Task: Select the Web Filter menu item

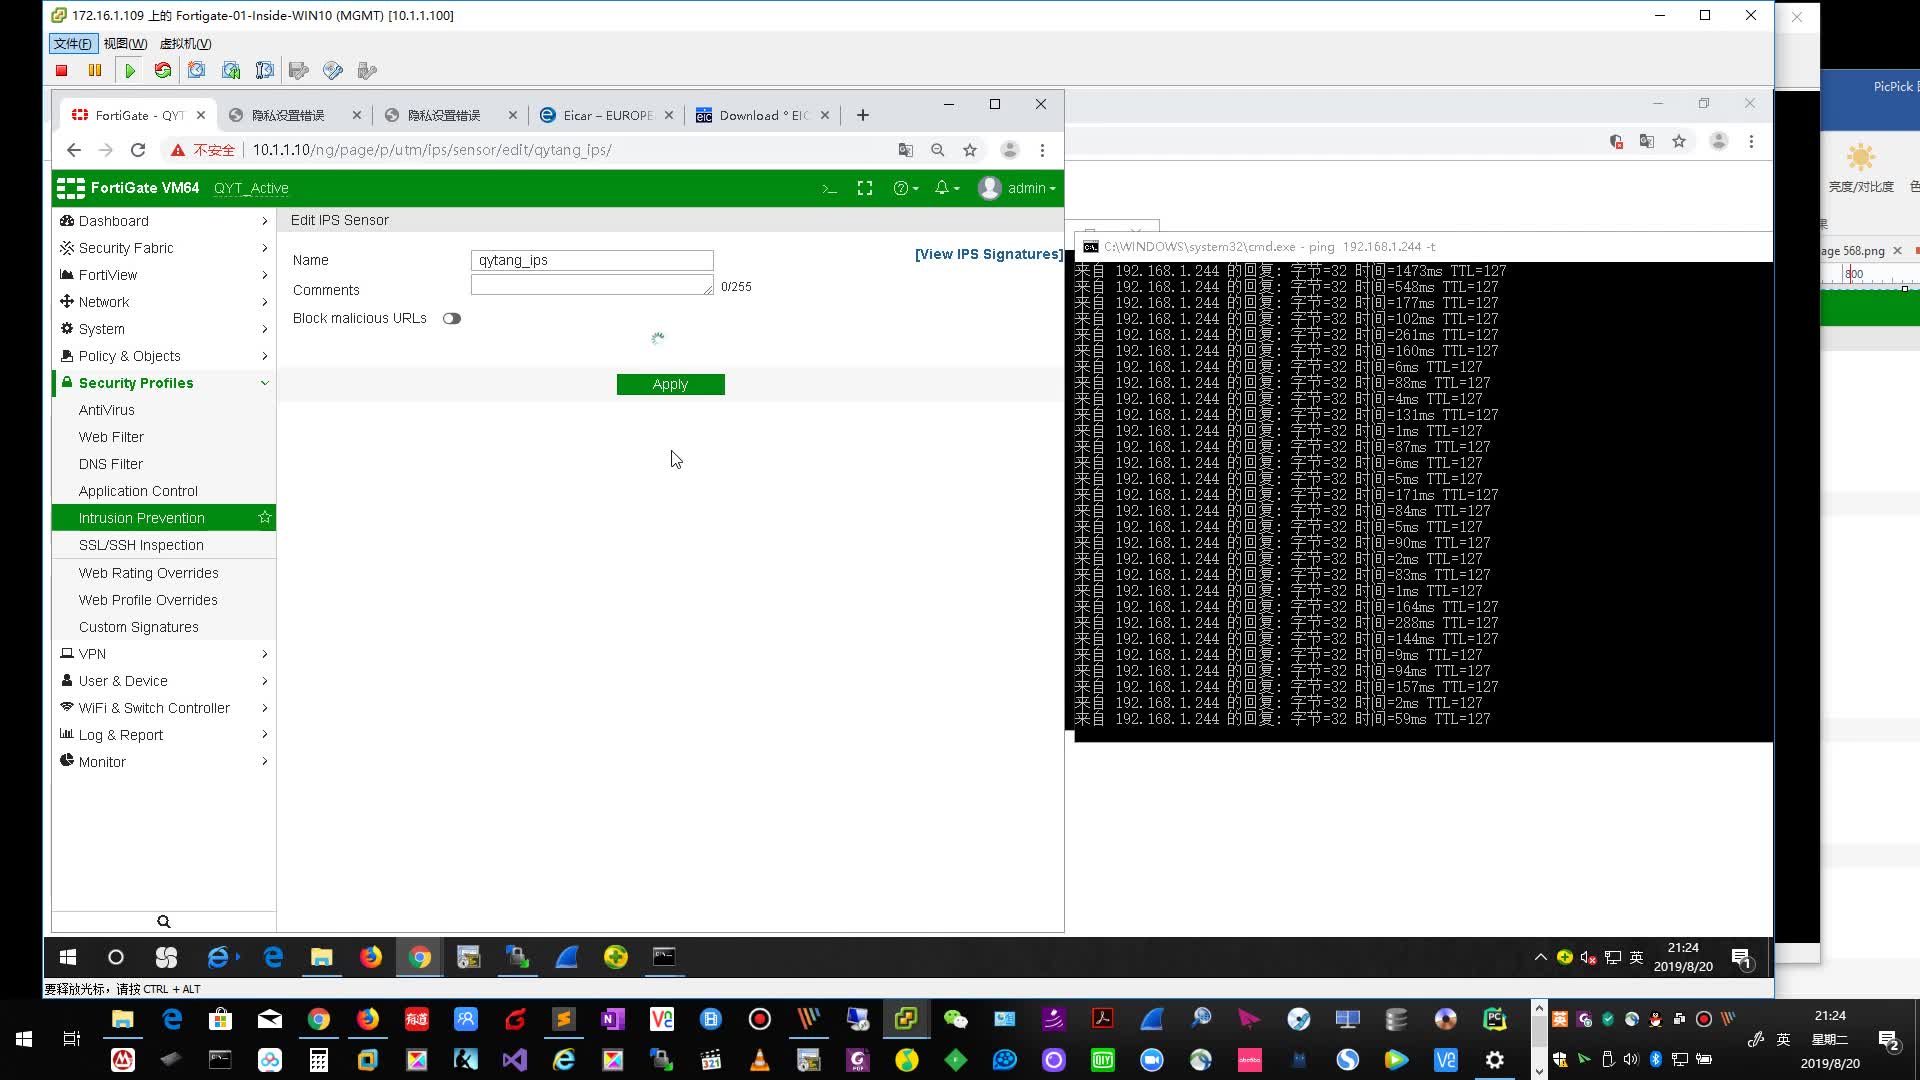Action: [111, 436]
